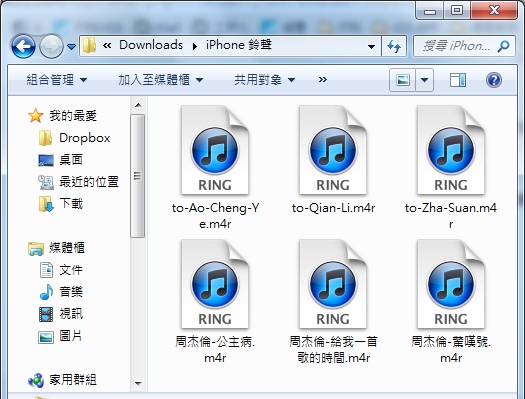Select the 周杰倫-給我一首歌的時間.m4r ringtone icon
The image size is (525, 399).
coord(332,284)
